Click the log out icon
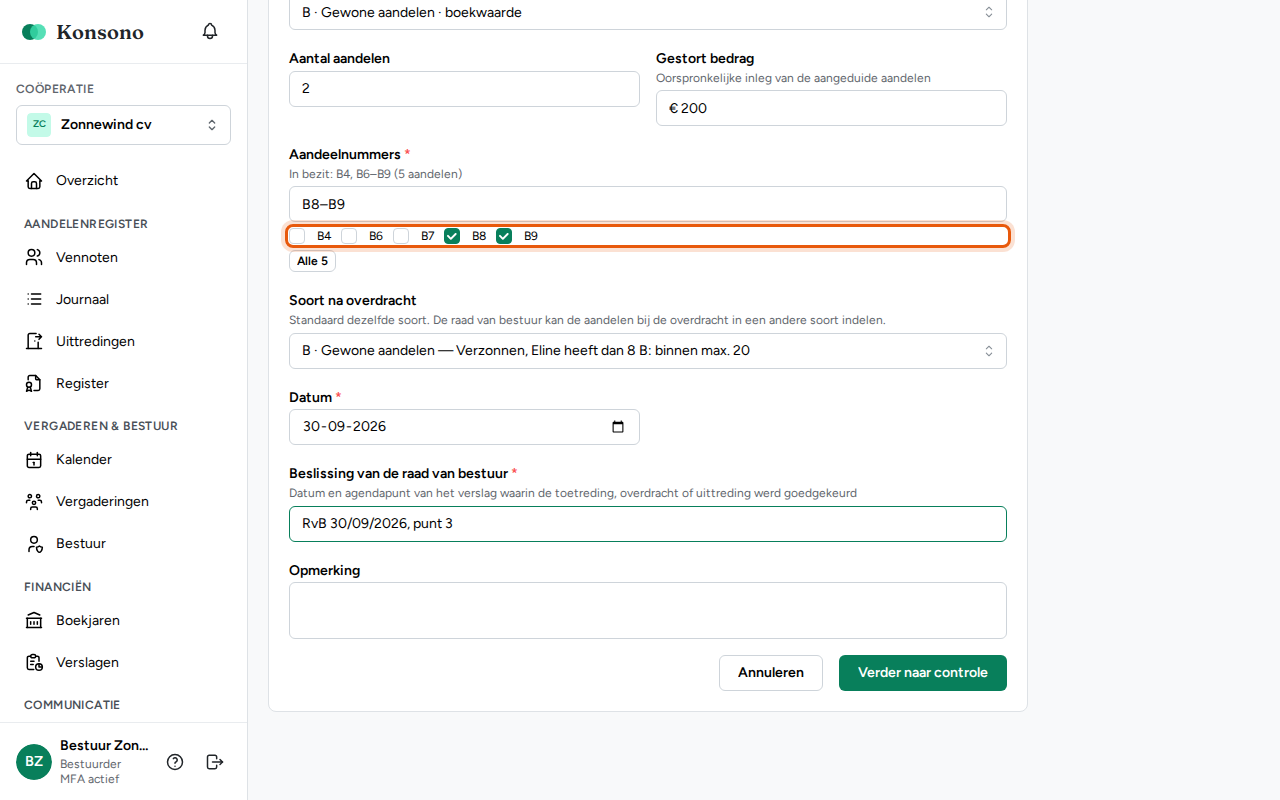The height and width of the screenshot is (800, 1280). [x=215, y=762]
